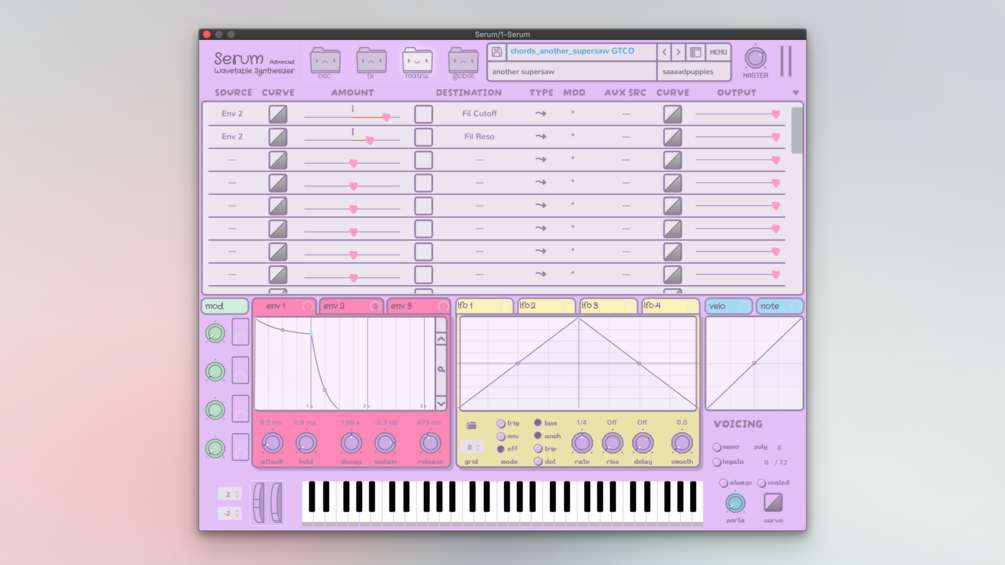The image size is (1005, 565).
Task: Click the note modulation source tab
Action: 780,306
